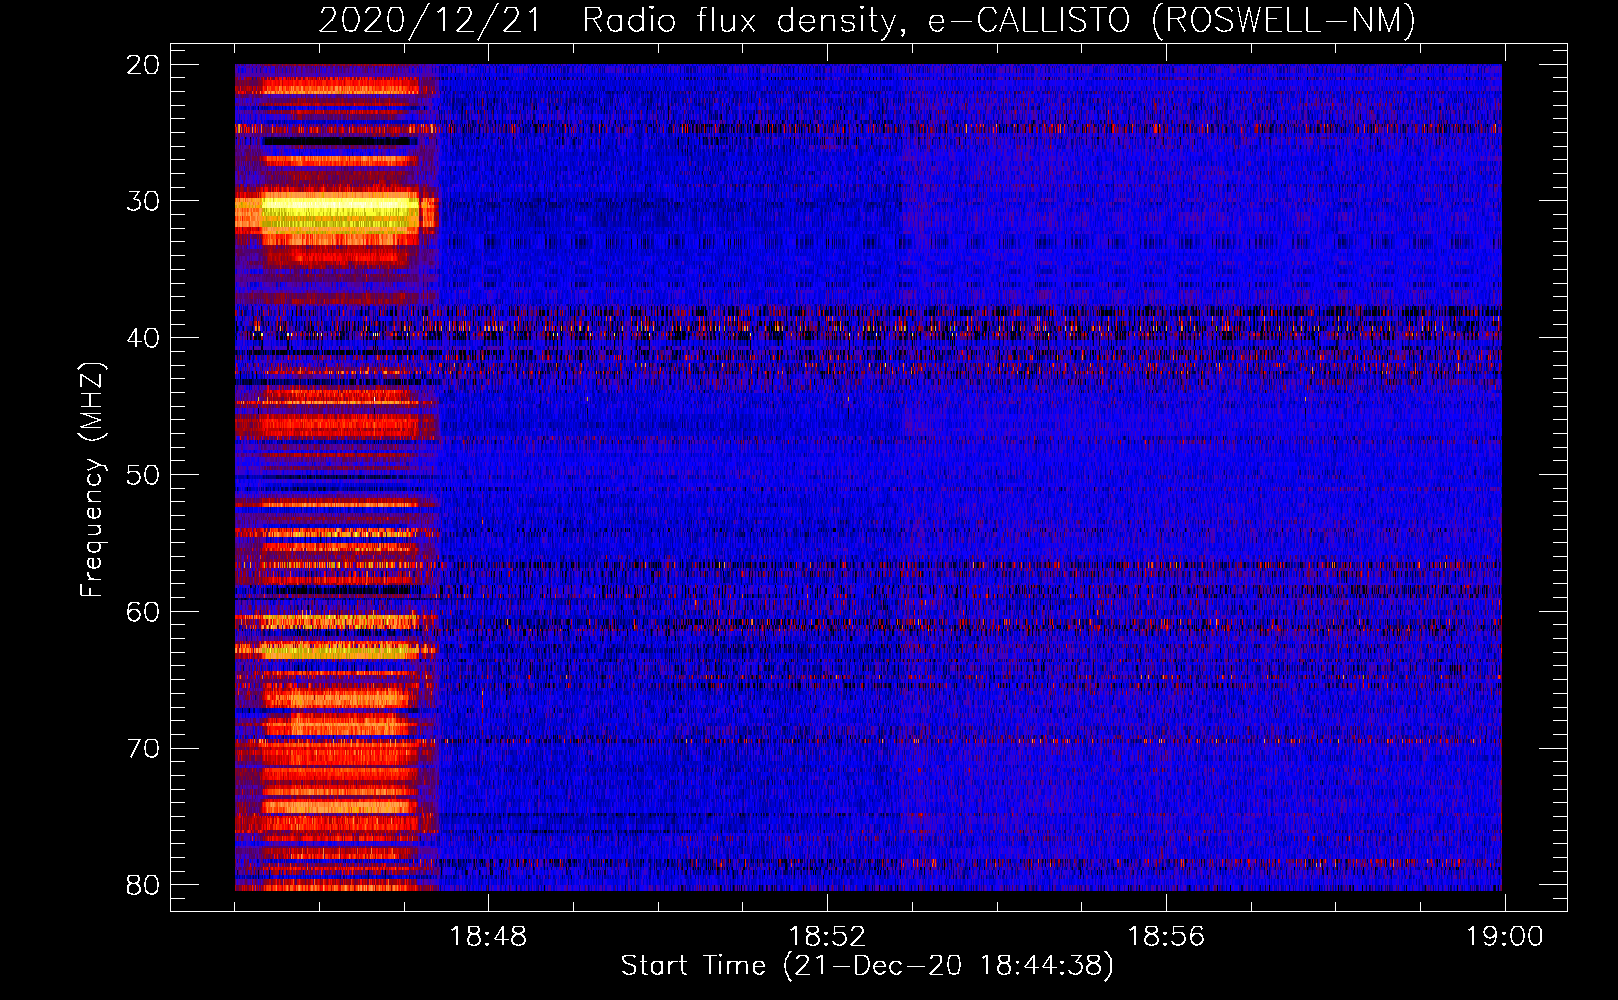Click the 30 MHz frequency tick label
This screenshot has width=1618, height=1000.
pyautogui.click(x=143, y=201)
